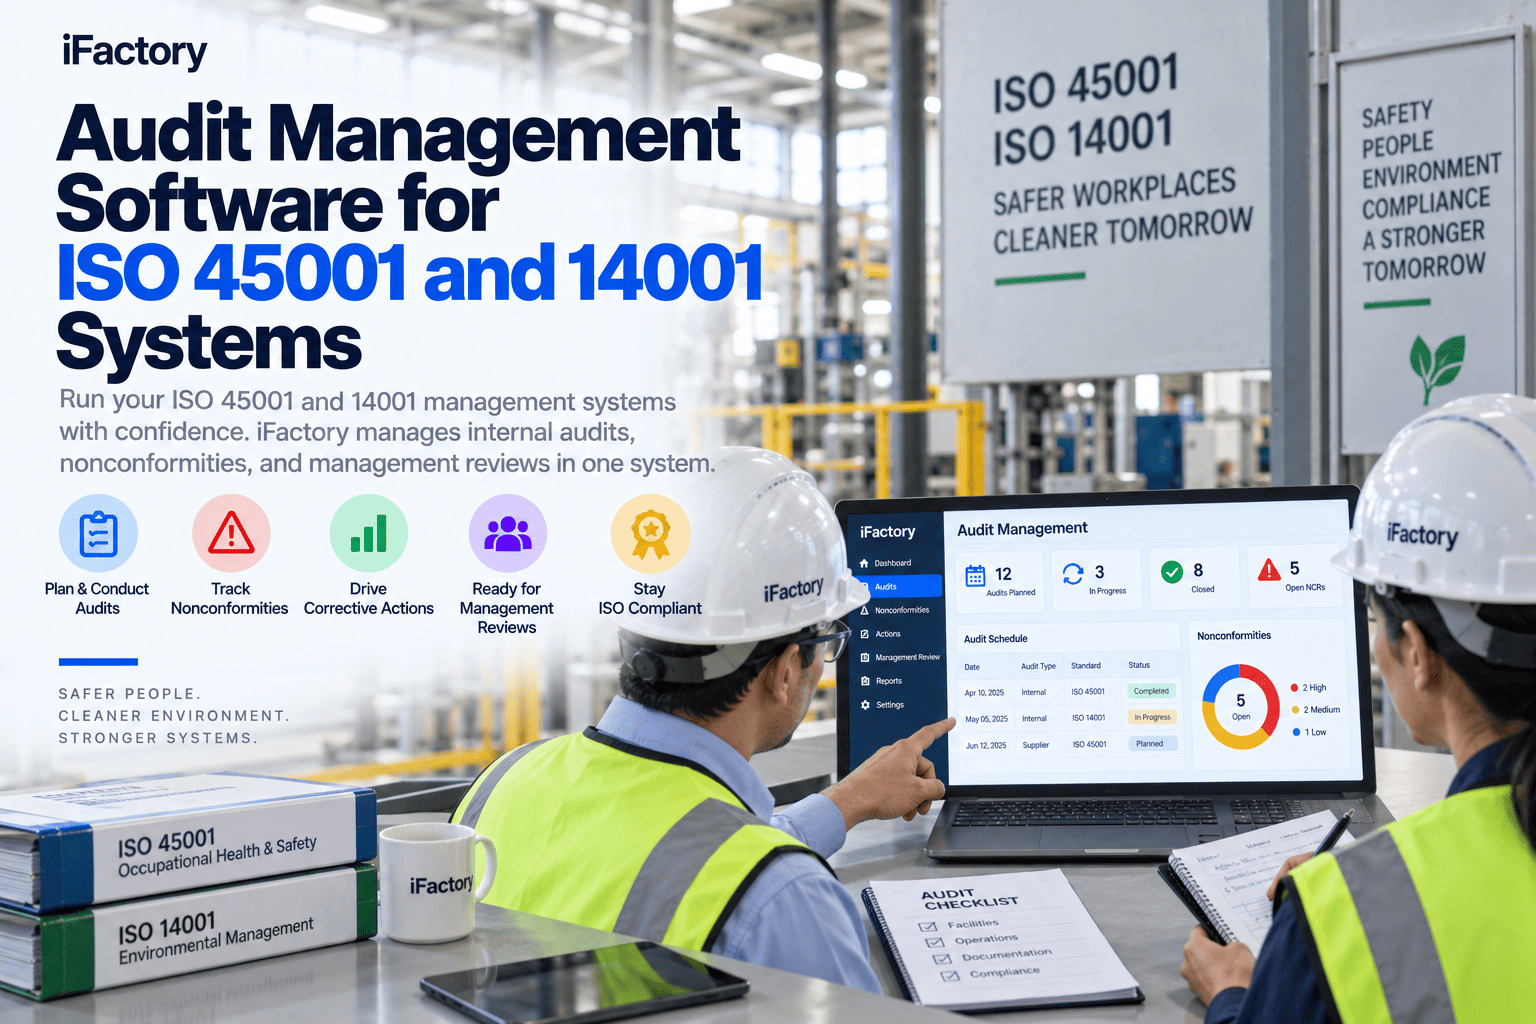1536x1024 pixels.
Task: Click the Nonconformities chart panel heading
Action: click(x=1234, y=636)
